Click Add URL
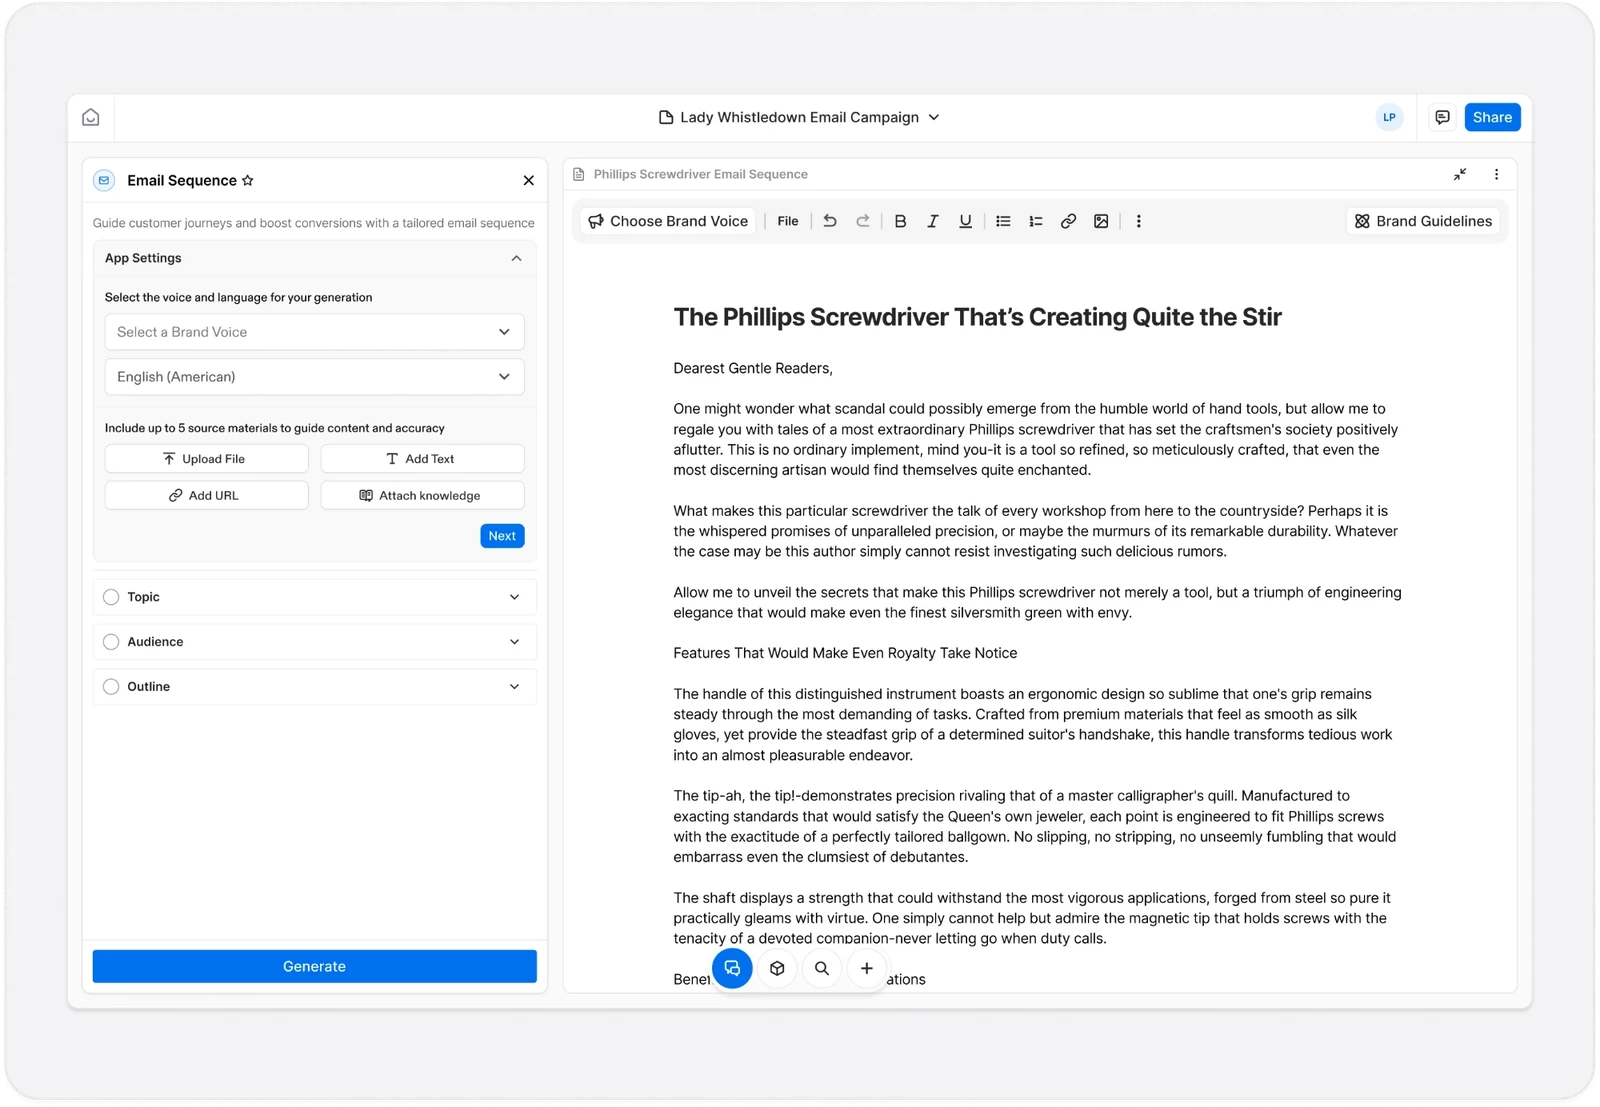 (x=206, y=496)
